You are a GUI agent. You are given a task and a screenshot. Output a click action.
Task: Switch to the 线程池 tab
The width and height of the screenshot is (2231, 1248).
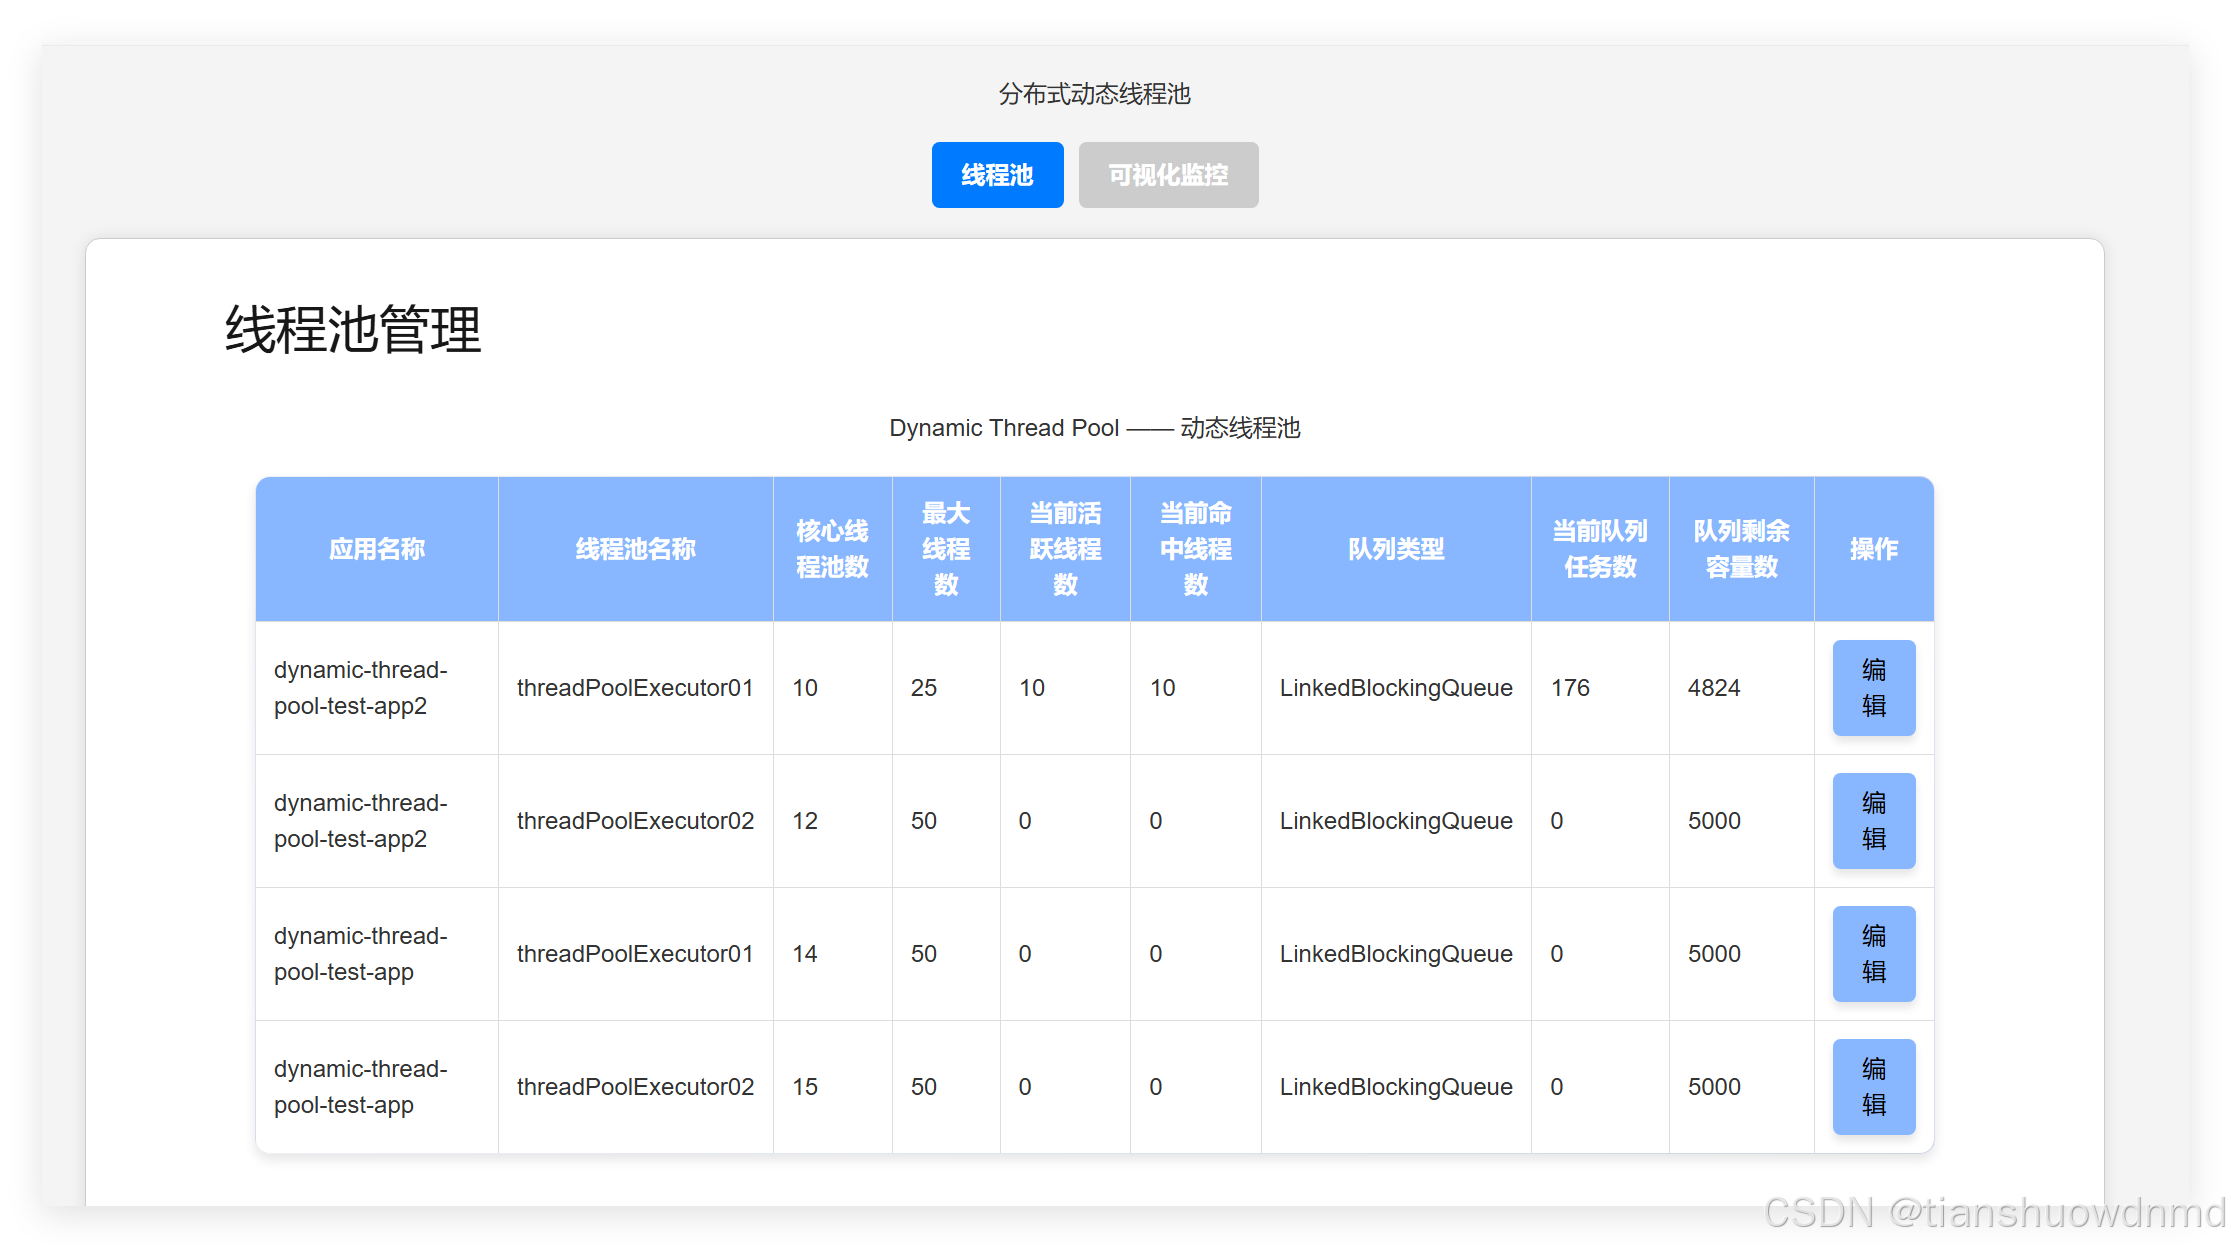(997, 175)
